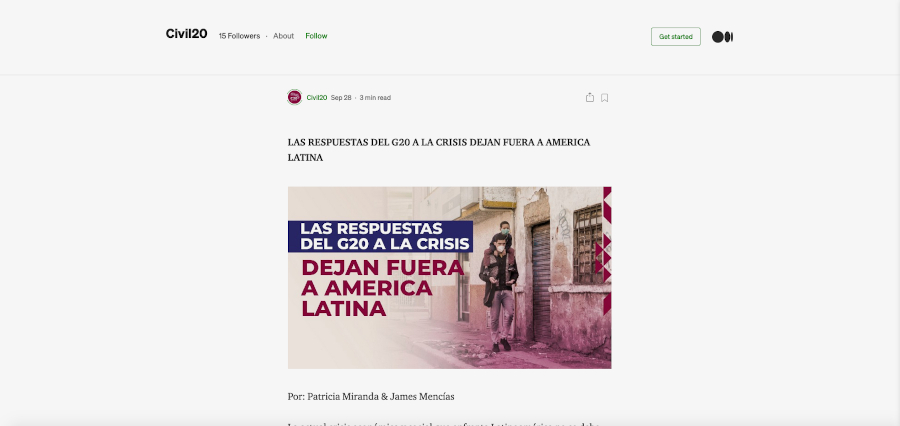Click the Medium logo icon
The image size is (900, 426).
pos(722,37)
